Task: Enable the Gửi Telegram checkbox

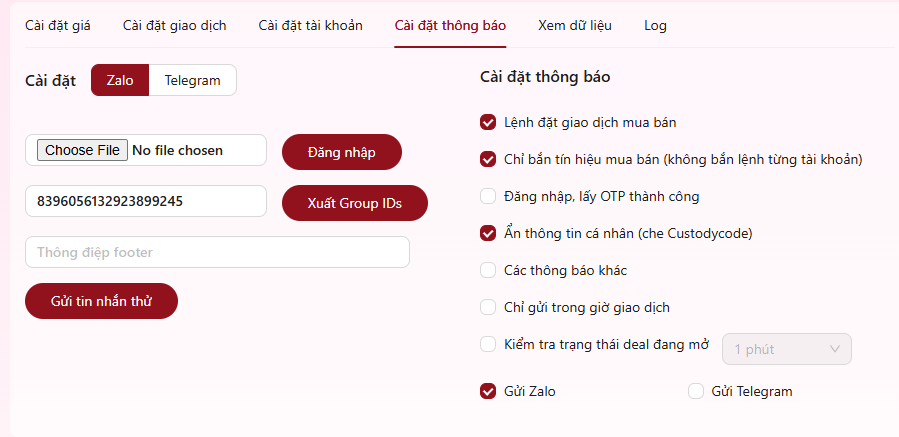Action: coord(696,392)
